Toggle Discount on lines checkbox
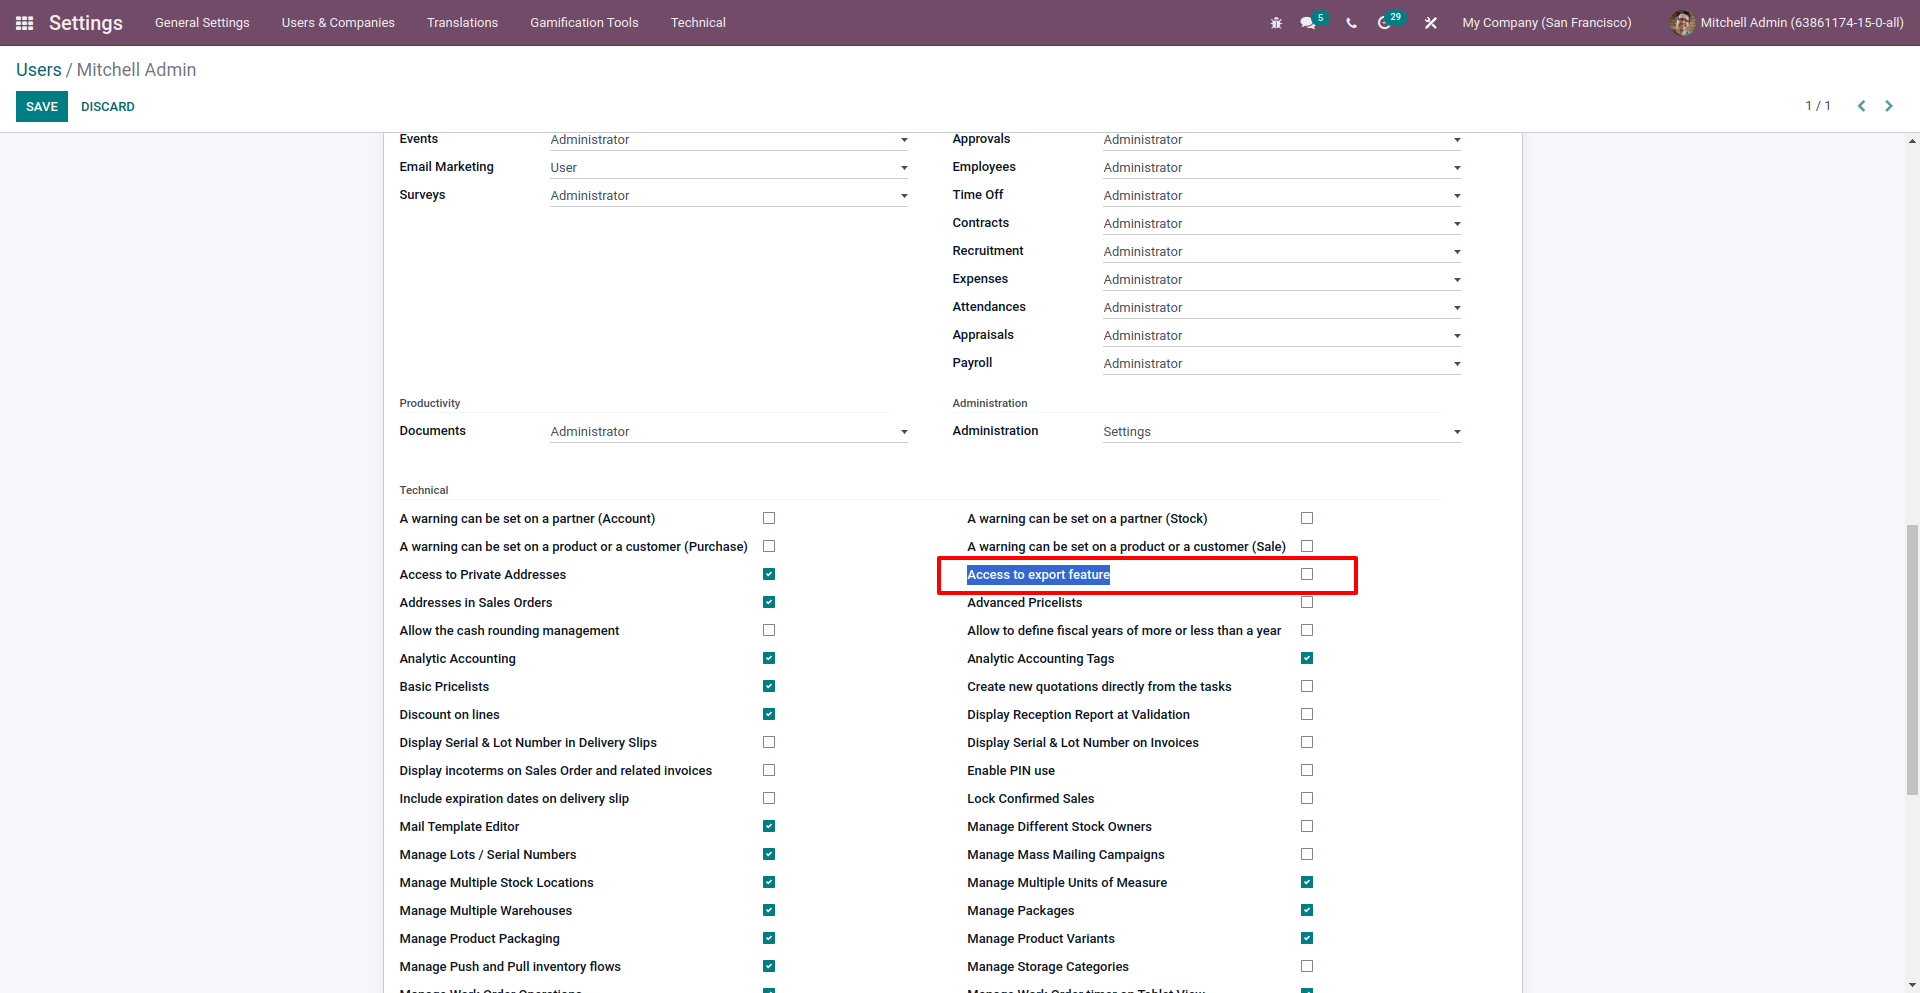1920x993 pixels. pos(769,714)
